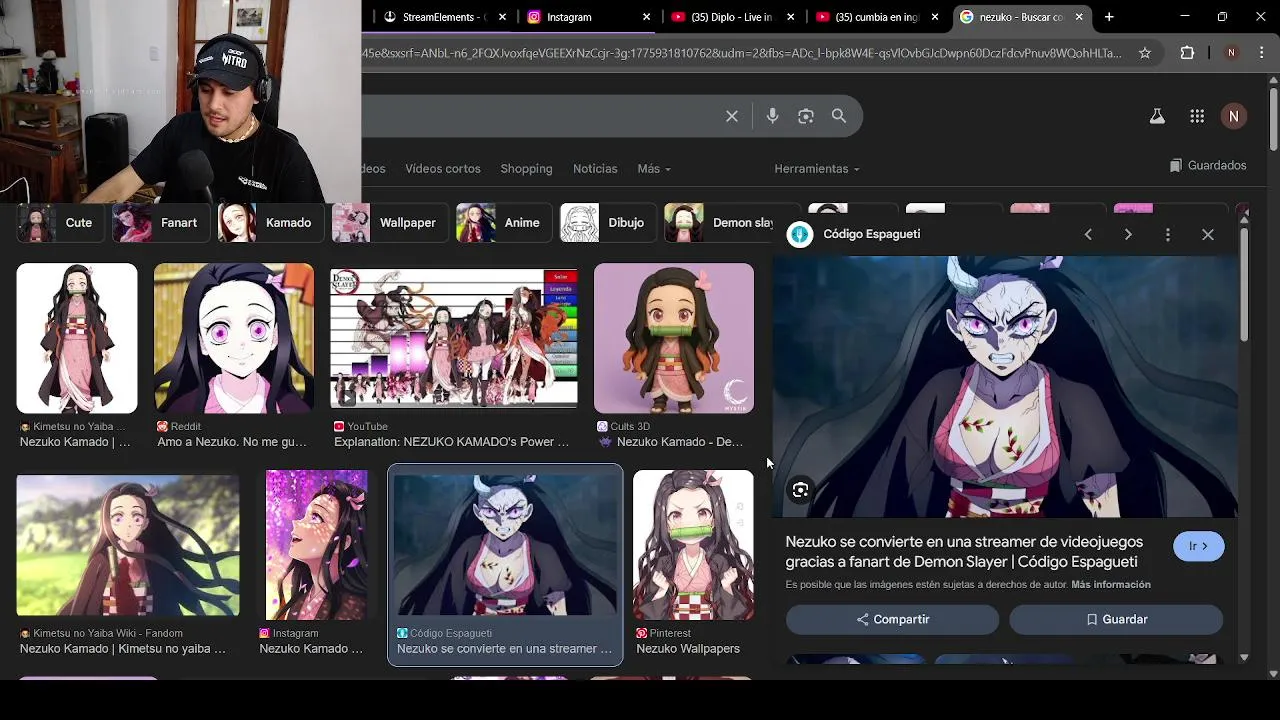Screen dimensions: 1280x720
Task: Open Google Lens camera search icon
Action: pyautogui.click(x=806, y=117)
